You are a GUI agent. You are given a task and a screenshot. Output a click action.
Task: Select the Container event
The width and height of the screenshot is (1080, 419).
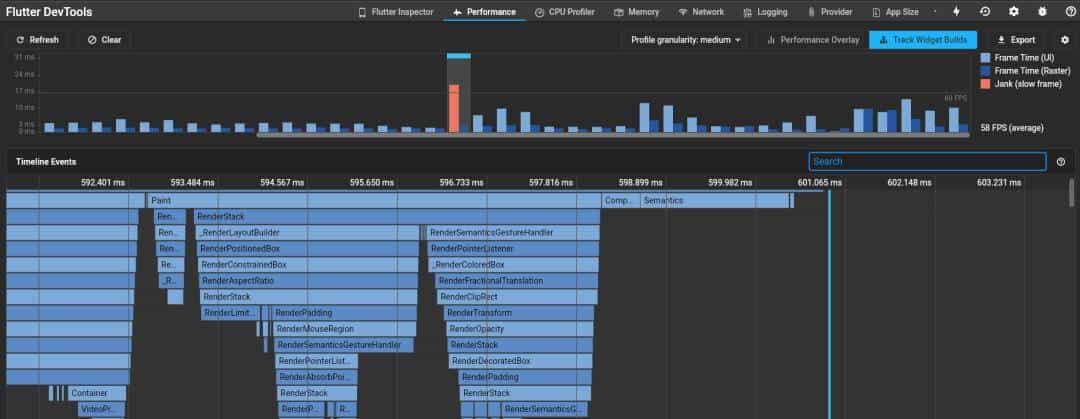[x=97, y=393]
